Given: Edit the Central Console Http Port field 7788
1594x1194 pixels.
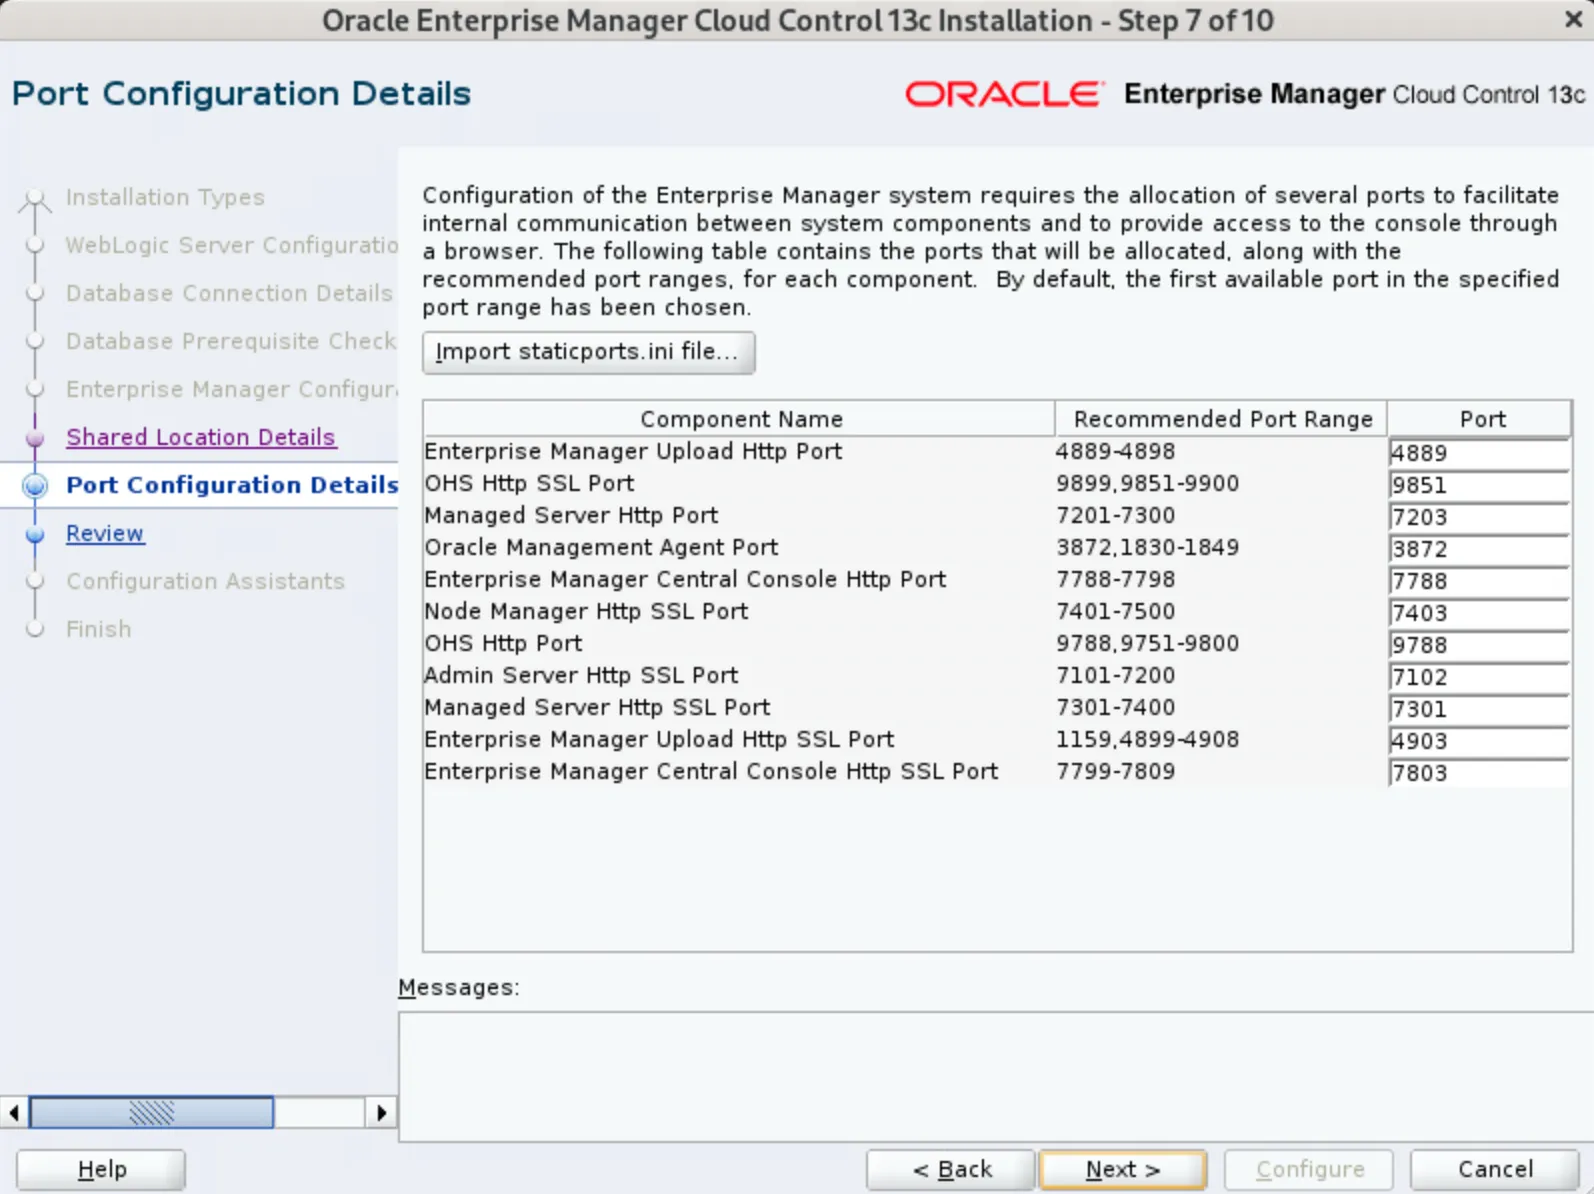Looking at the screenshot, I should point(1479,581).
